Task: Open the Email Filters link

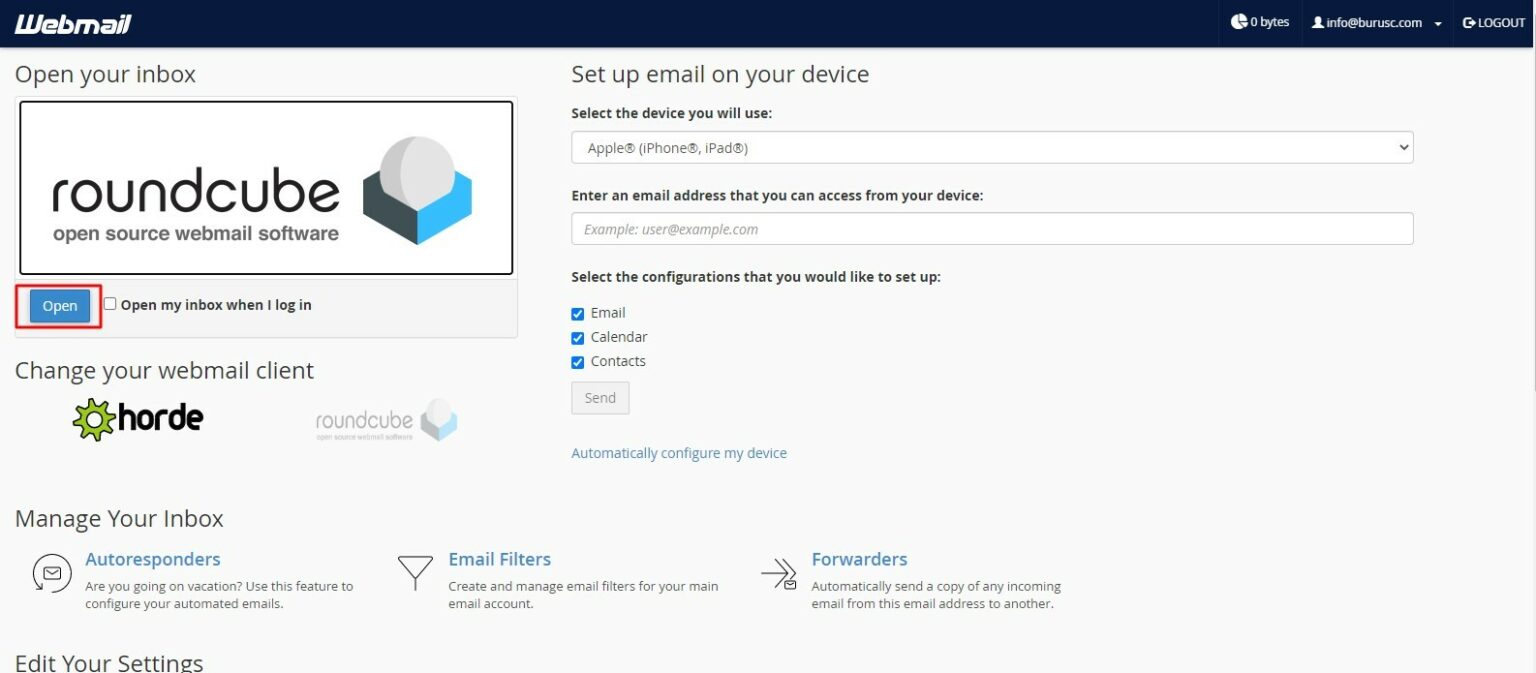Action: tap(499, 559)
